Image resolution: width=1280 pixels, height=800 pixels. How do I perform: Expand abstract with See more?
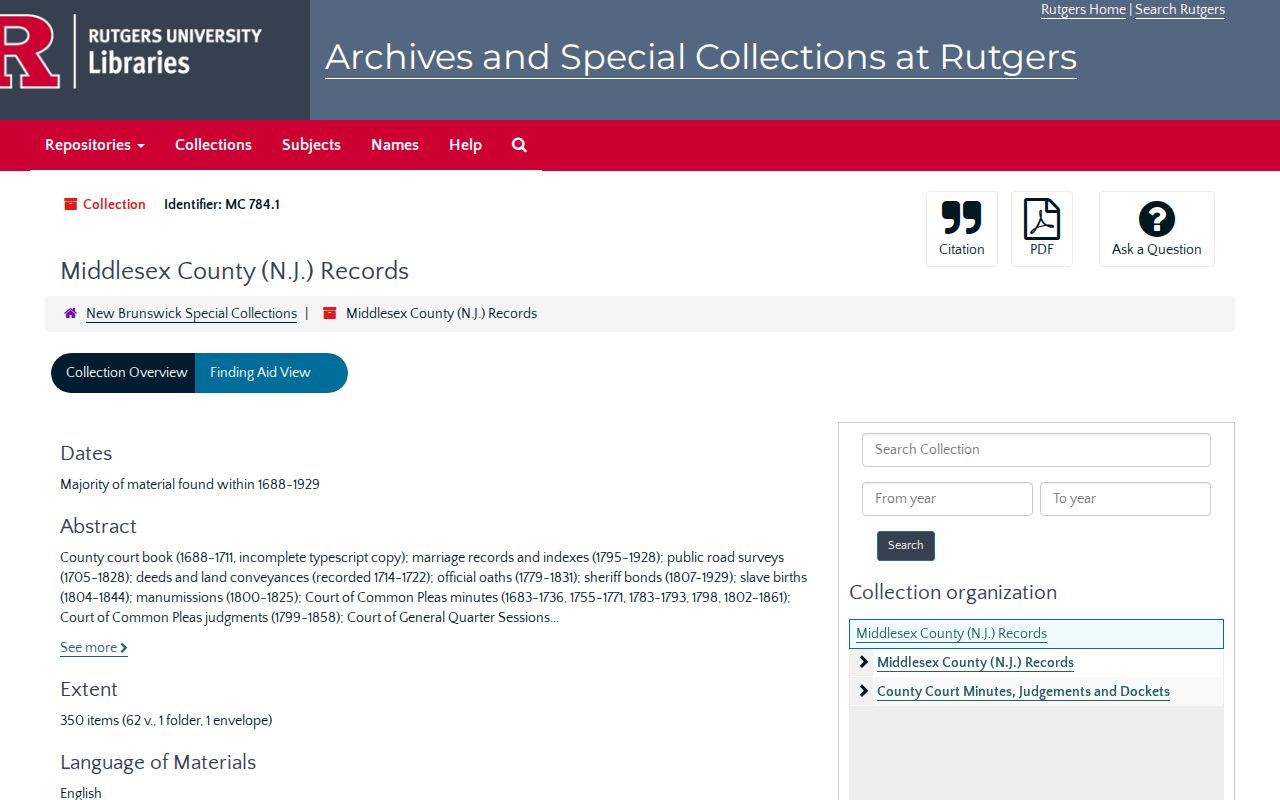(94, 647)
